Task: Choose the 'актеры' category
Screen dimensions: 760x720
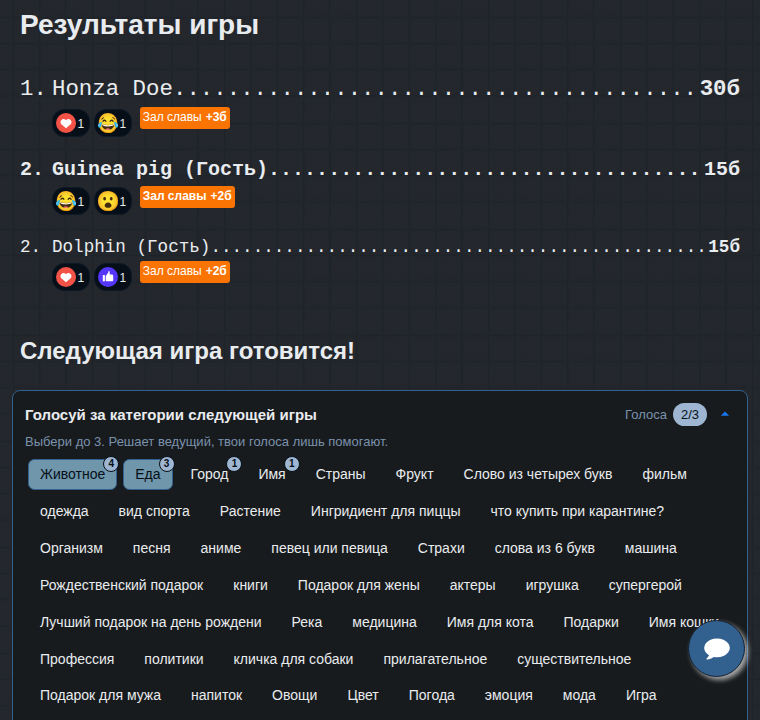Action: coord(472,585)
